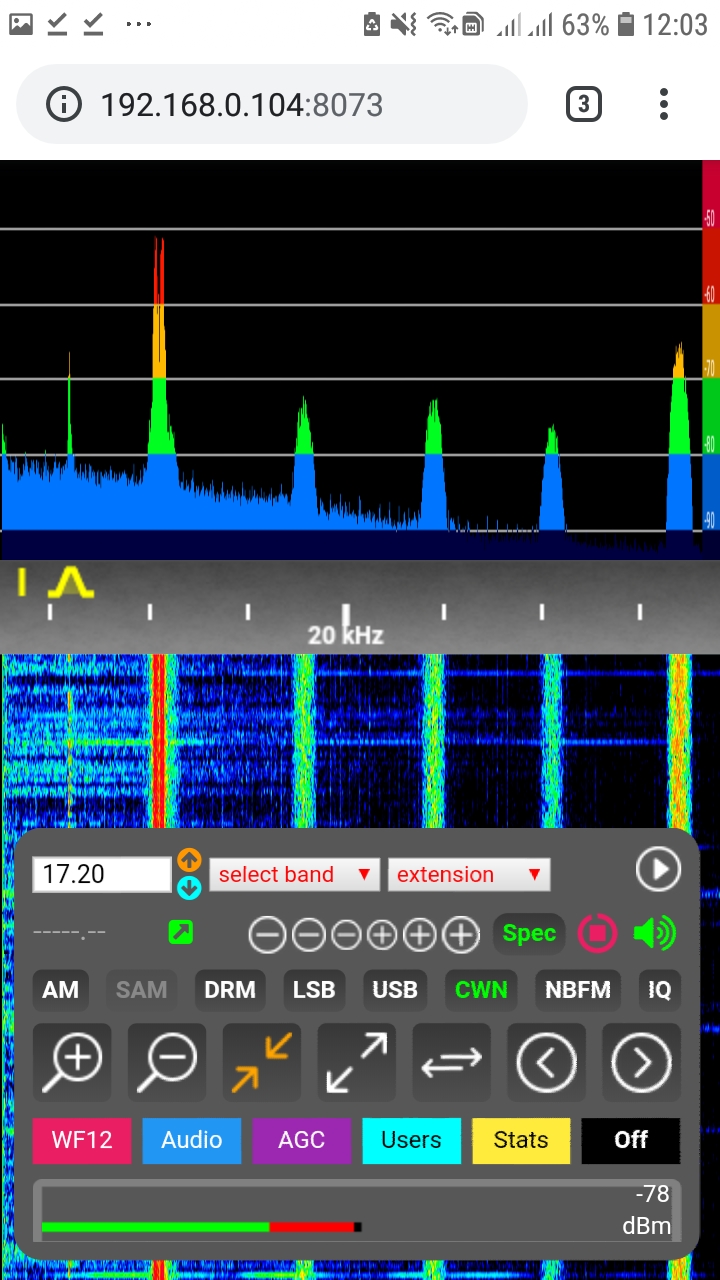This screenshot has height=1280, width=720.
Task: Select the NBFM mode button
Action: coord(578,990)
